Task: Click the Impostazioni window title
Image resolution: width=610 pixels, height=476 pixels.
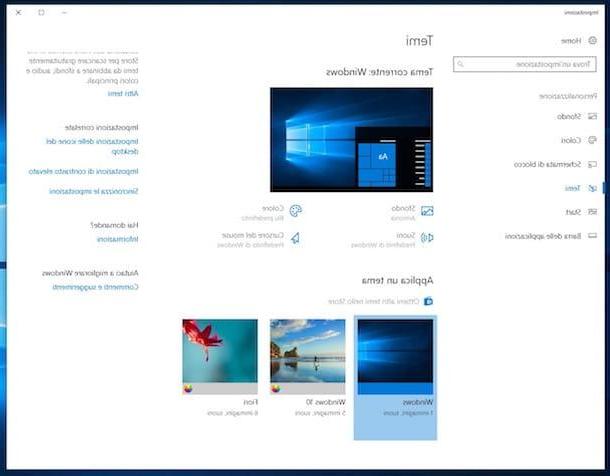Action: 581,12
